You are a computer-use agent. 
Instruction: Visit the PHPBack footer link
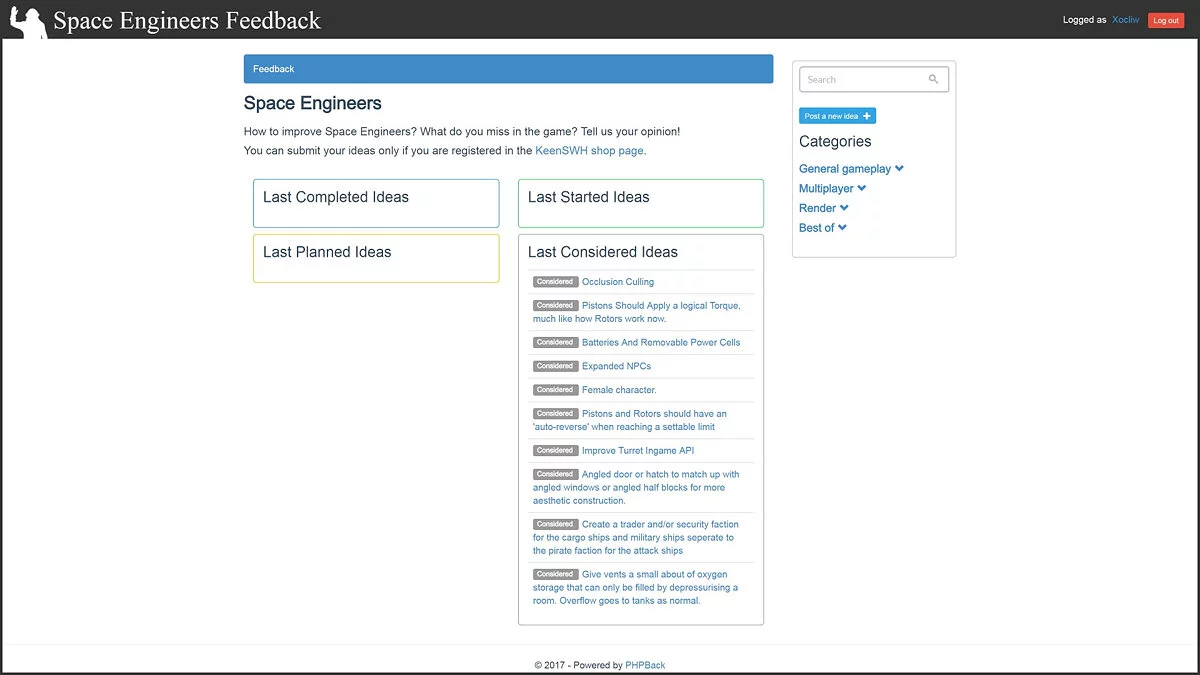tap(645, 665)
